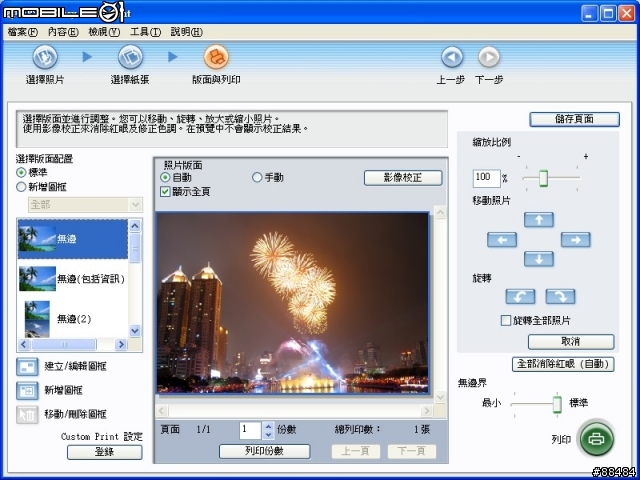Move photo right with the right arrow
Viewport: 640px width, 480px height.
coord(576,240)
